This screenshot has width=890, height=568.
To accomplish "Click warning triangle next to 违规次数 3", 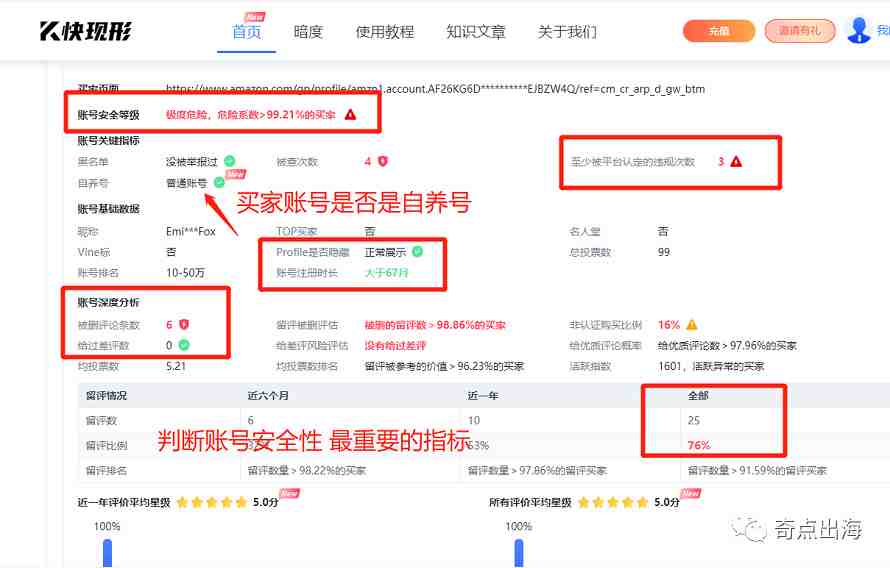I will 736,161.
